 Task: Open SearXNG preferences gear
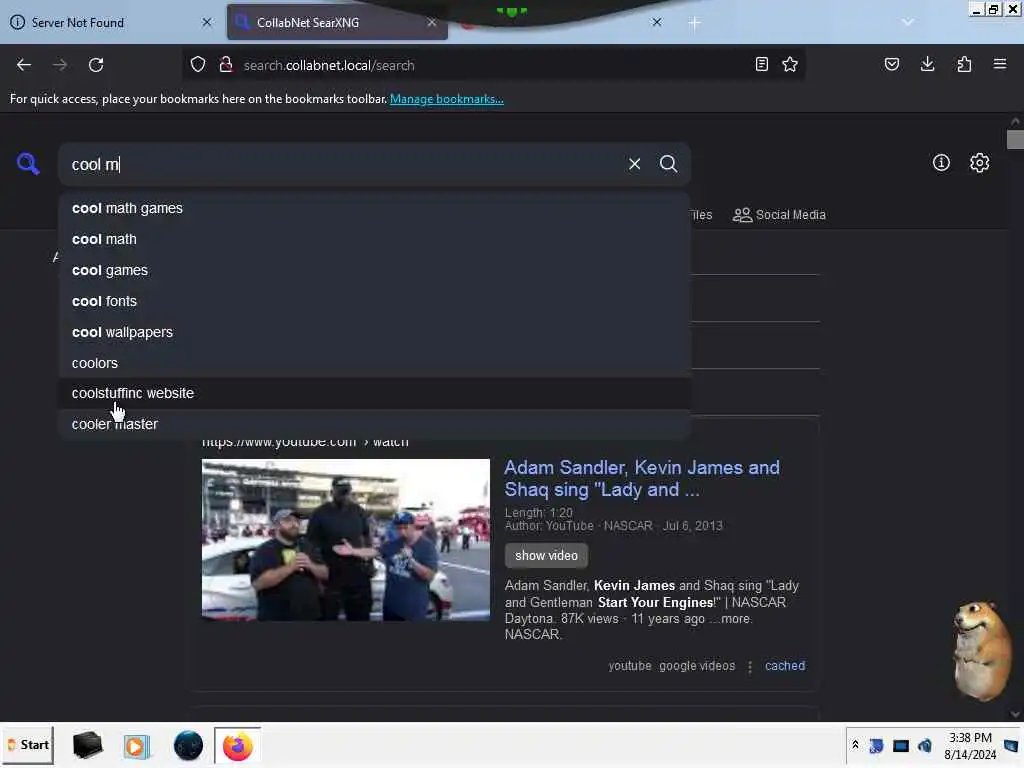pyautogui.click(x=980, y=163)
